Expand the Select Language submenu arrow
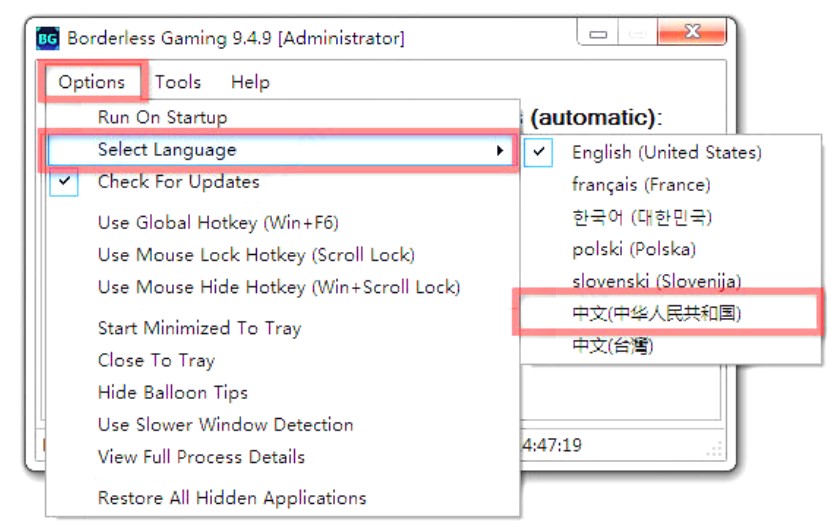This screenshot has height=527, width=831. click(499, 151)
